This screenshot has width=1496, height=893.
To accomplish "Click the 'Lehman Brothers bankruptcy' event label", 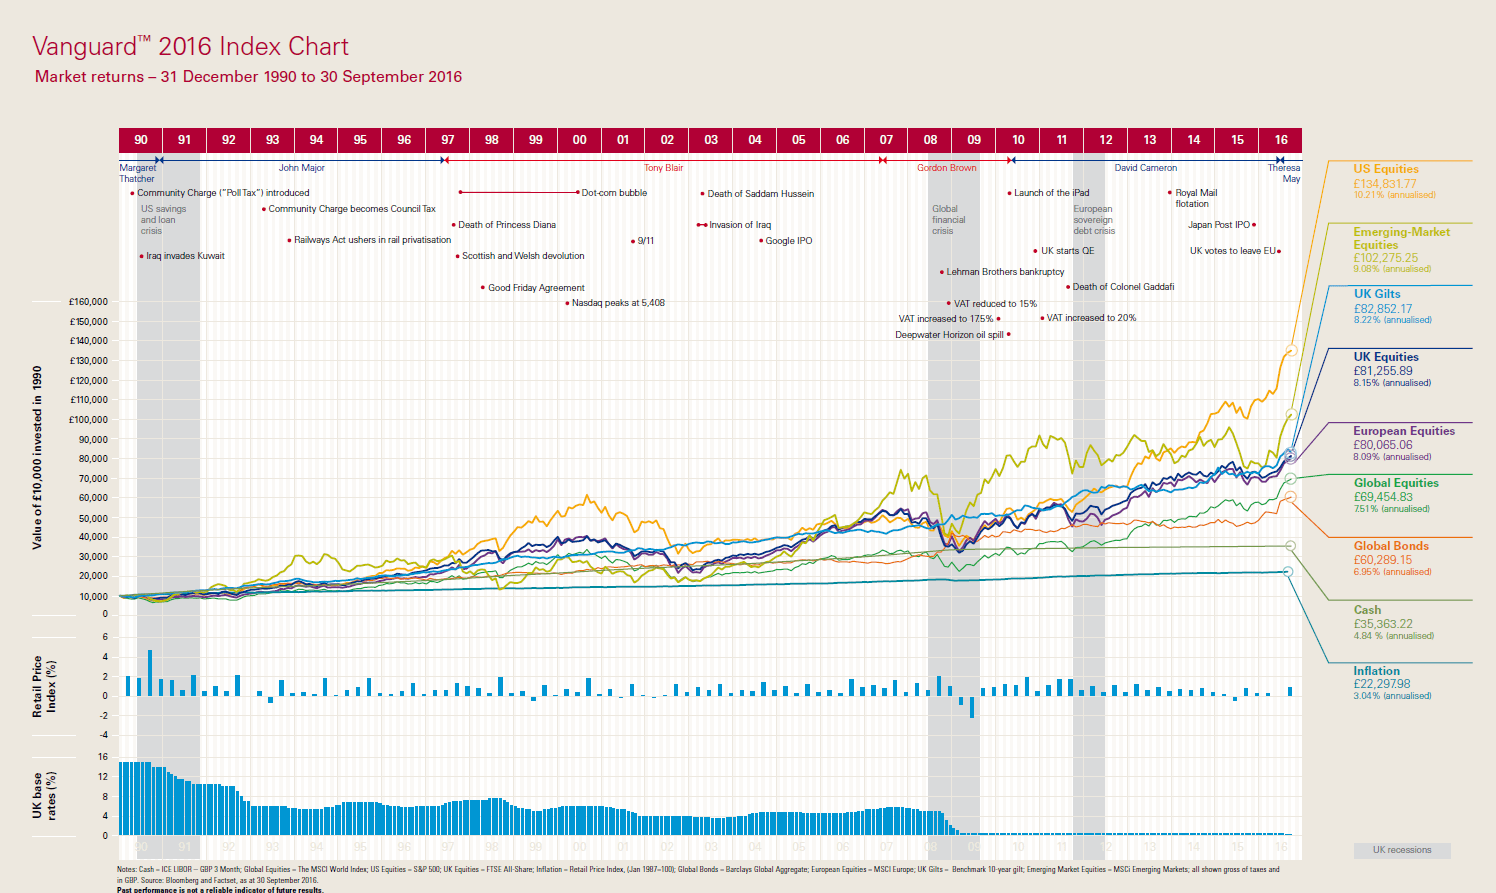I will [1005, 272].
